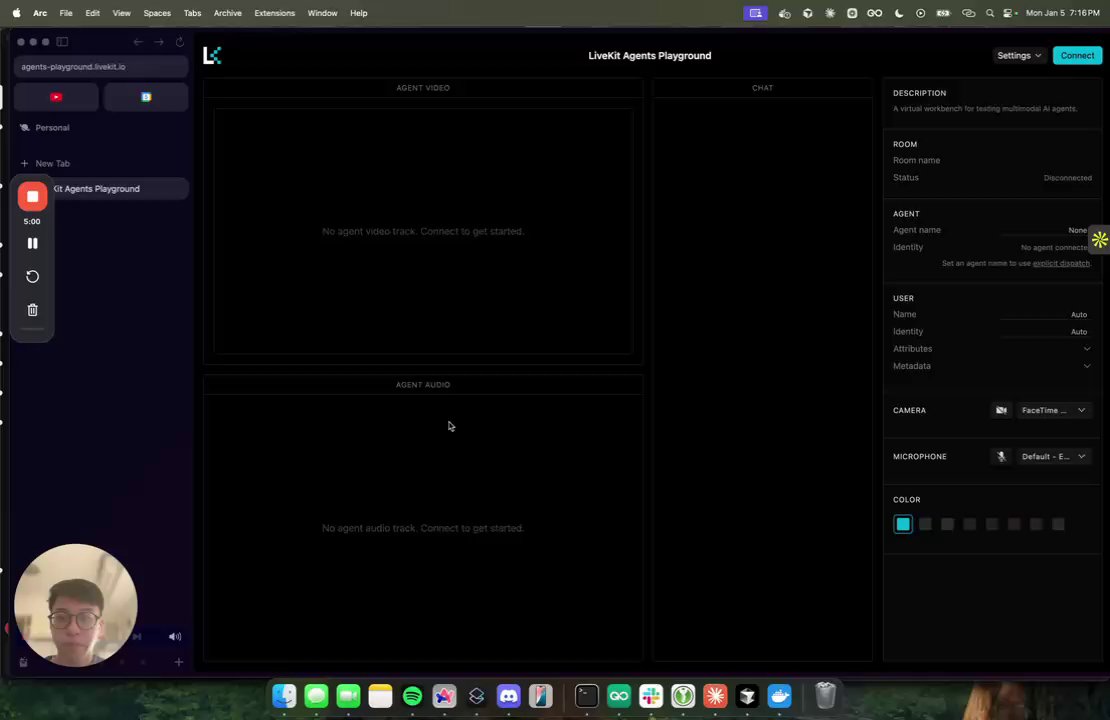The image size is (1110, 720).
Task: Open the Terminal app from the dock
Action: [587, 696]
